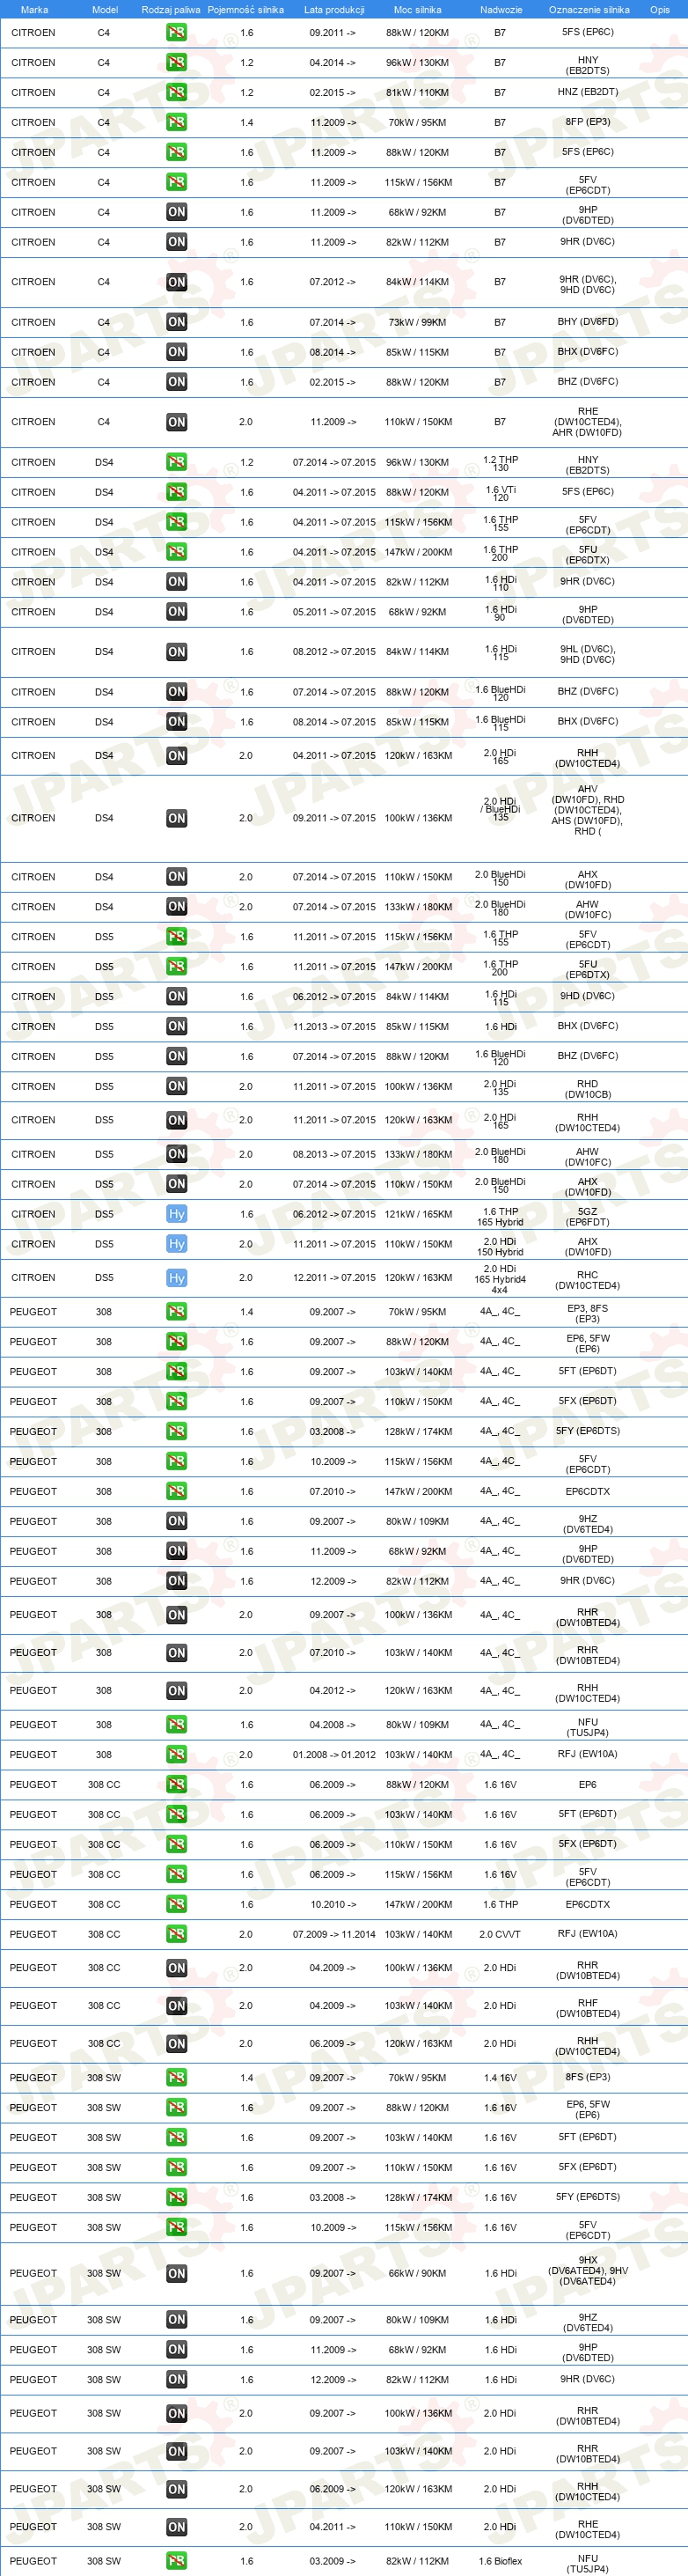This screenshot has height=2576, width=688.
Task: Click petrol icon in C4 HNY 96kW row
Action: click(177, 62)
